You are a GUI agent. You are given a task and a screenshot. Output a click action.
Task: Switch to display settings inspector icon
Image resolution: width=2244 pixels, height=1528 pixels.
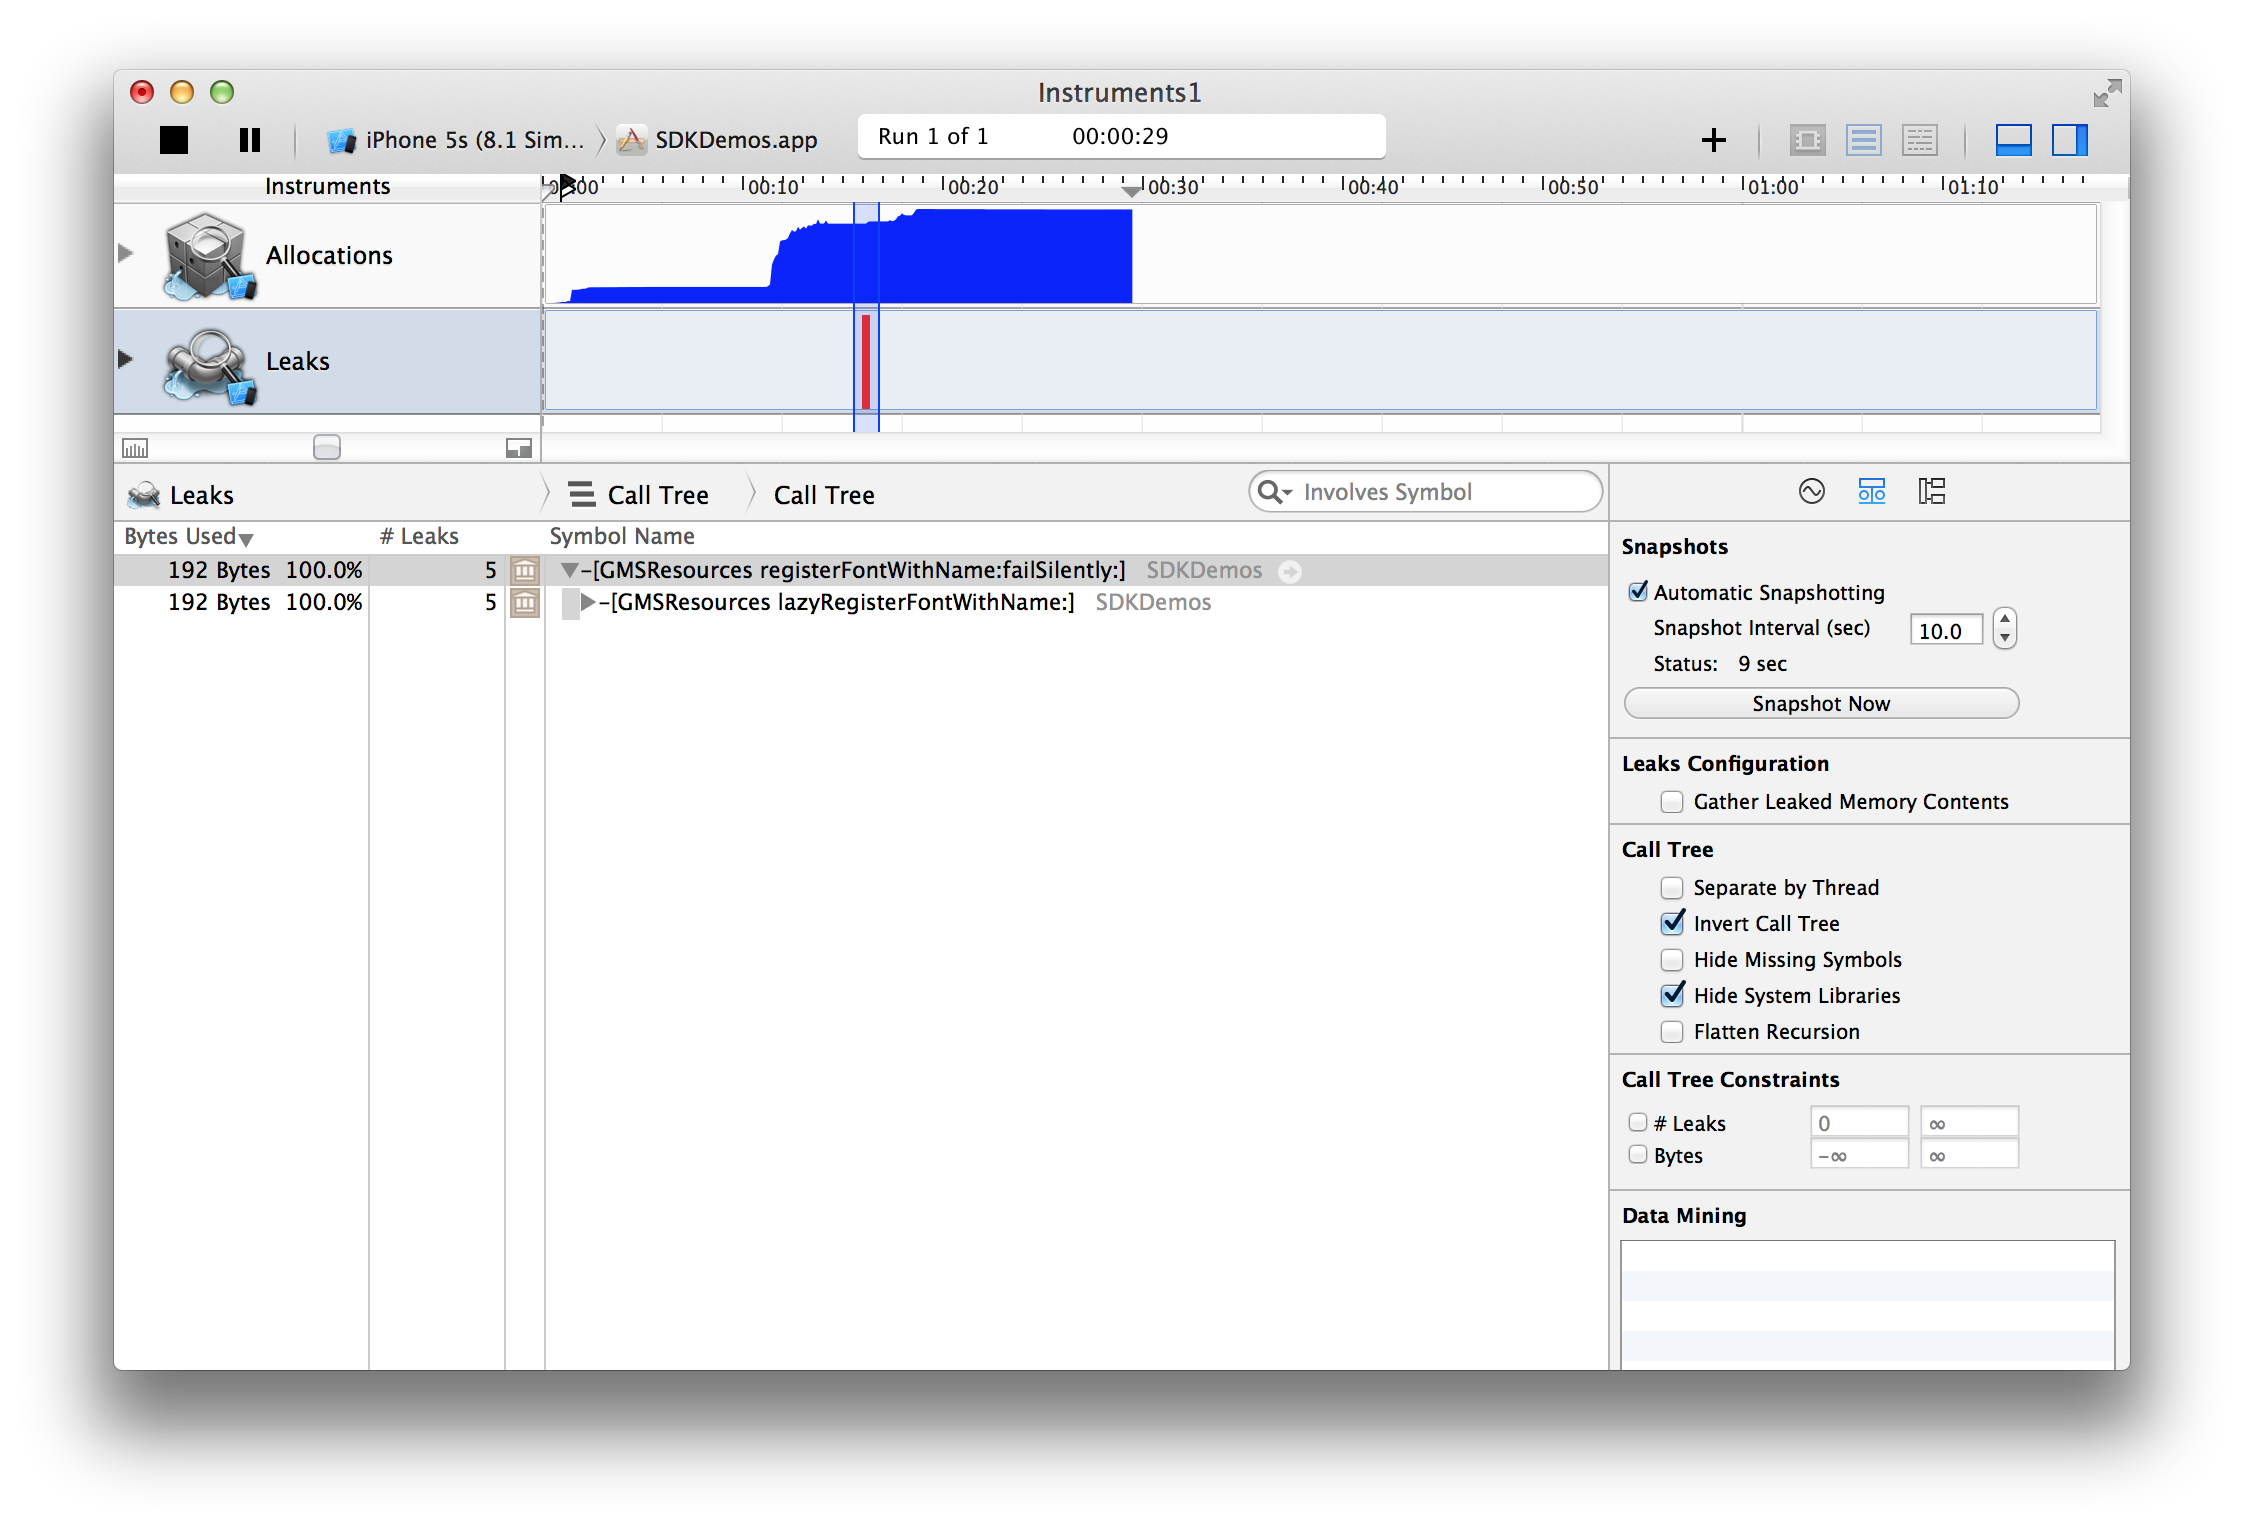pos(1871,491)
